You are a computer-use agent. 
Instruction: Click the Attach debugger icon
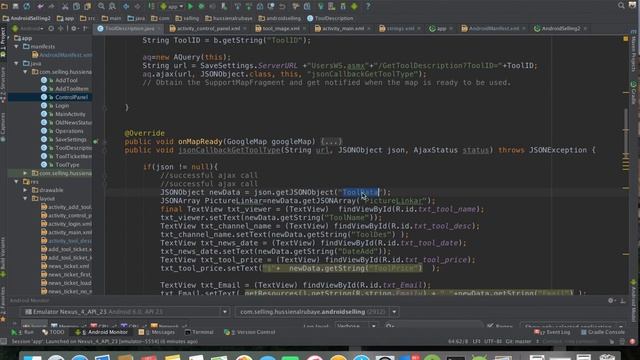(x=224, y=6)
